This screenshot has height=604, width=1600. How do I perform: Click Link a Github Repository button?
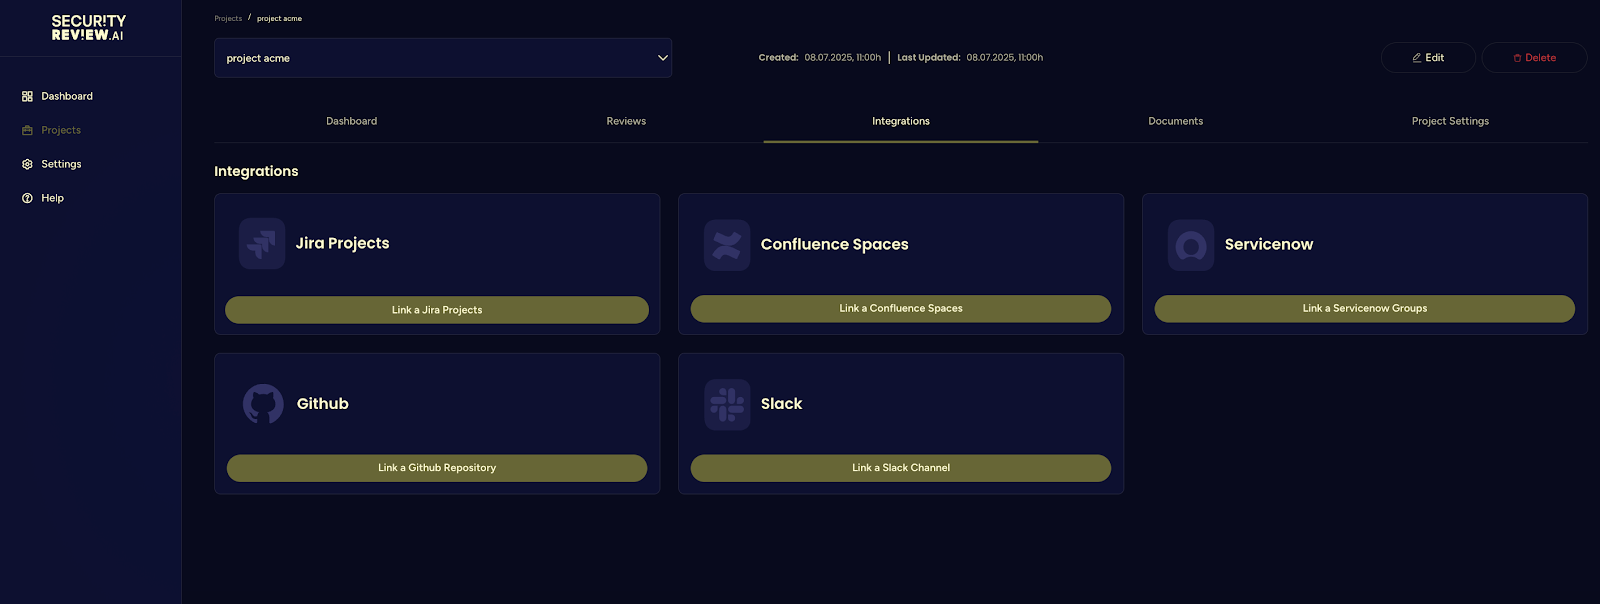437,468
